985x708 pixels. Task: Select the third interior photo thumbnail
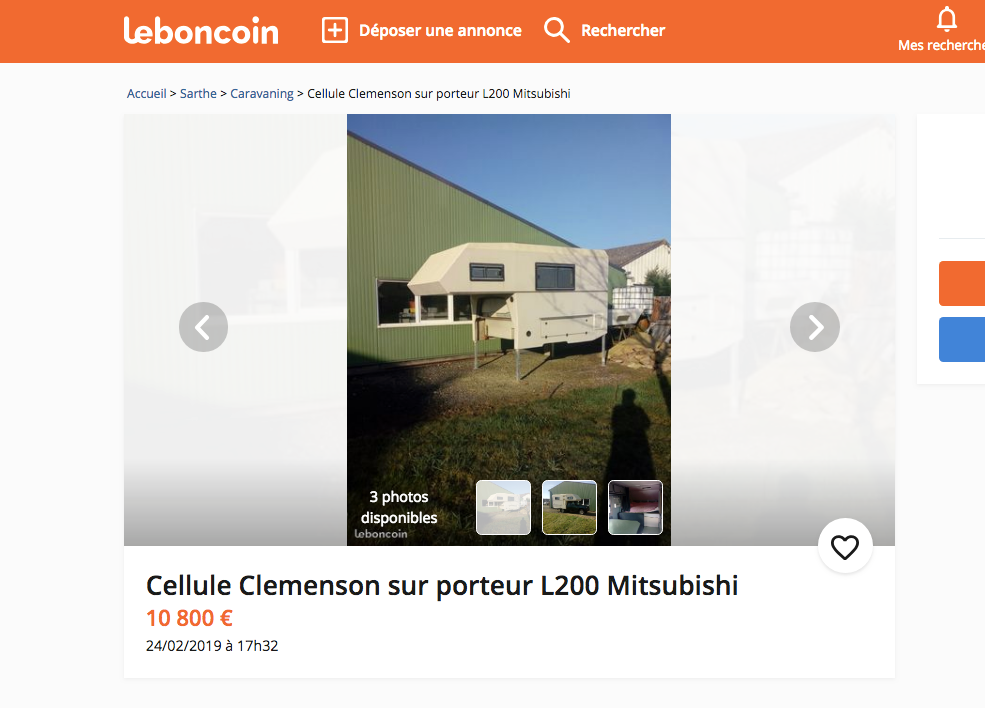[635, 507]
